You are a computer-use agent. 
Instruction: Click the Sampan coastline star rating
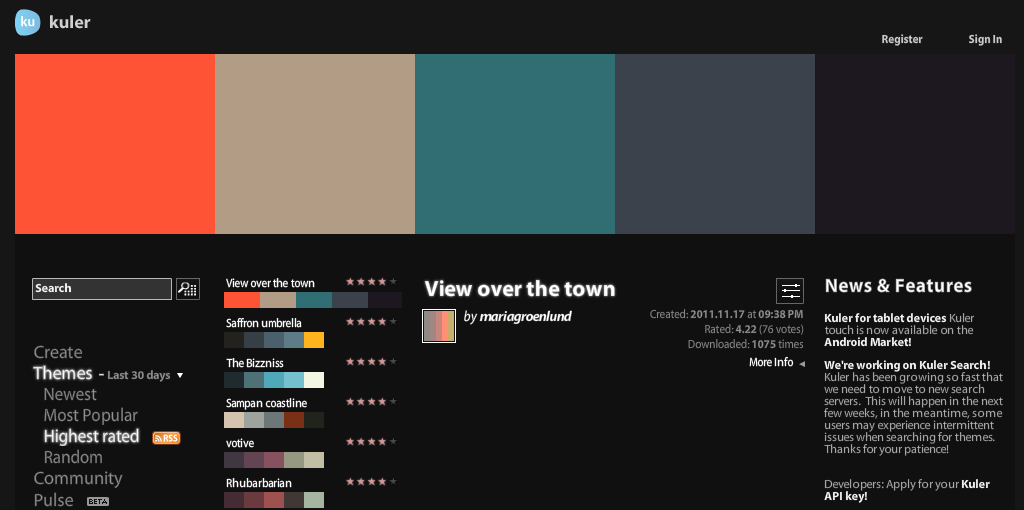click(x=371, y=402)
